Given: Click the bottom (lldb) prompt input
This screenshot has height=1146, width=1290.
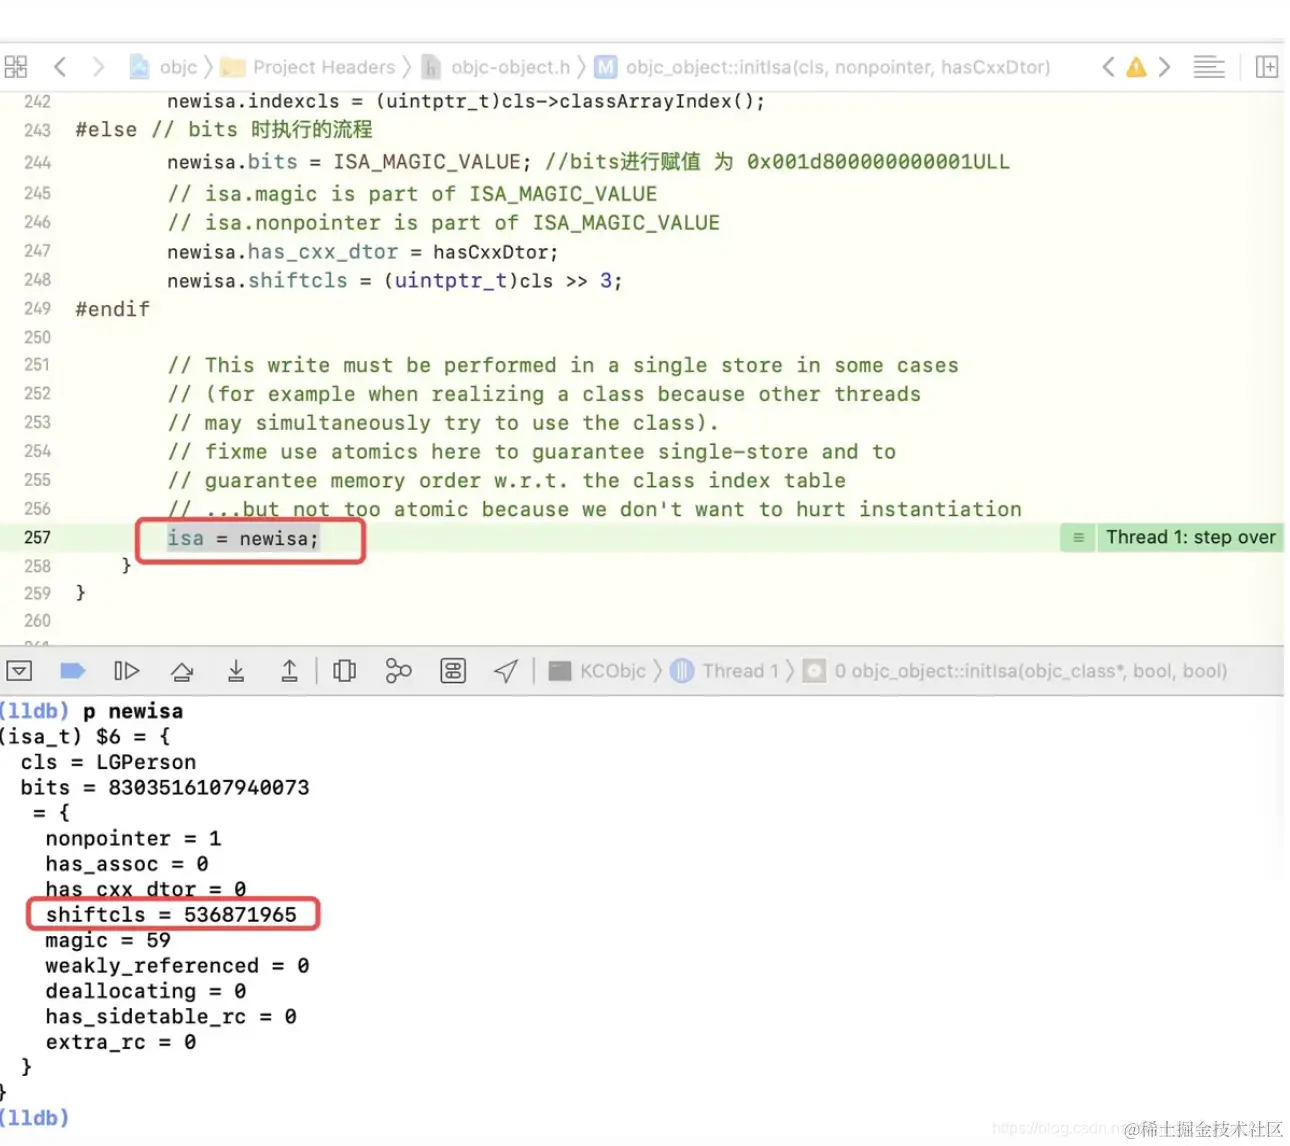Looking at the screenshot, I should pyautogui.click(x=34, y=1117).
